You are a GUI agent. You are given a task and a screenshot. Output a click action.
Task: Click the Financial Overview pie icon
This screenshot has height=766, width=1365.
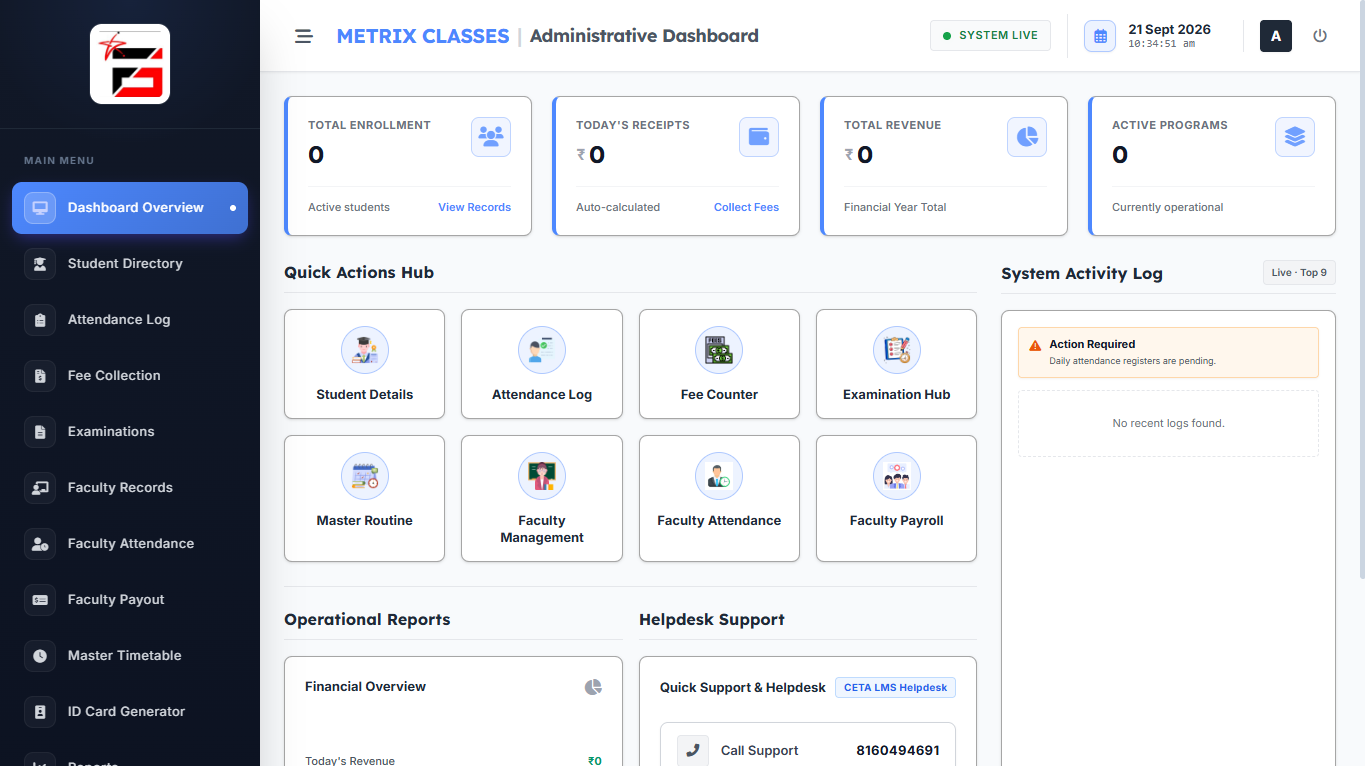pyautogui.click(x=593, y=687)
